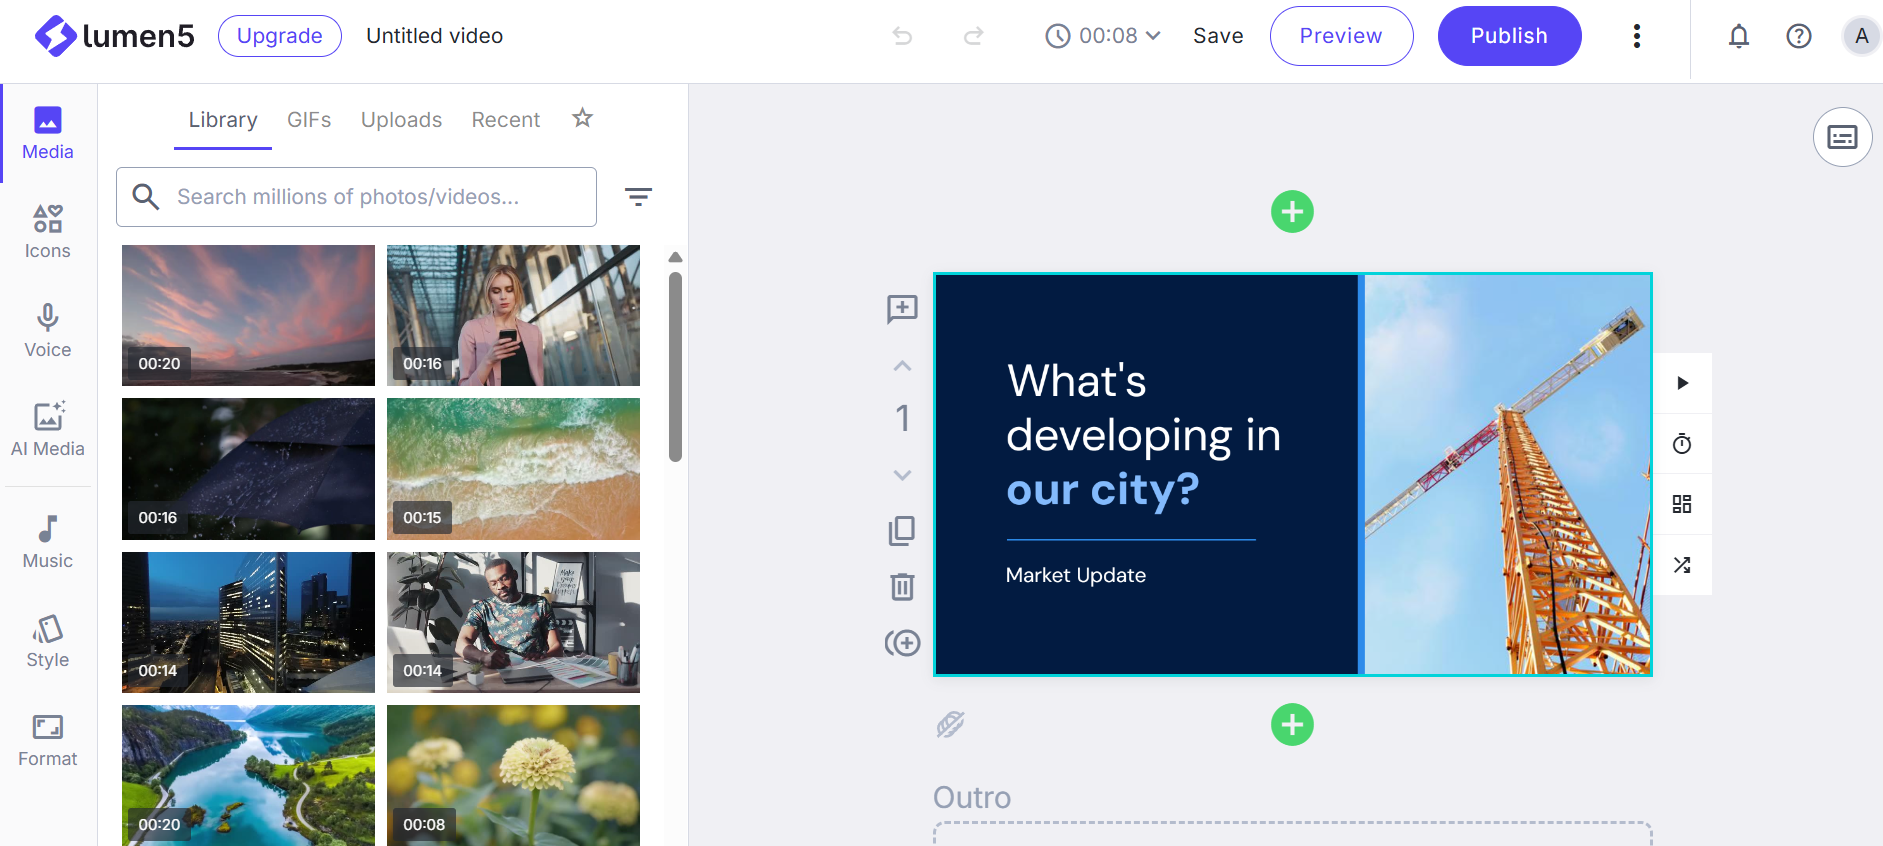
Task: Open the Style panel
Action: pyautogui.click(x=48, y=641)
